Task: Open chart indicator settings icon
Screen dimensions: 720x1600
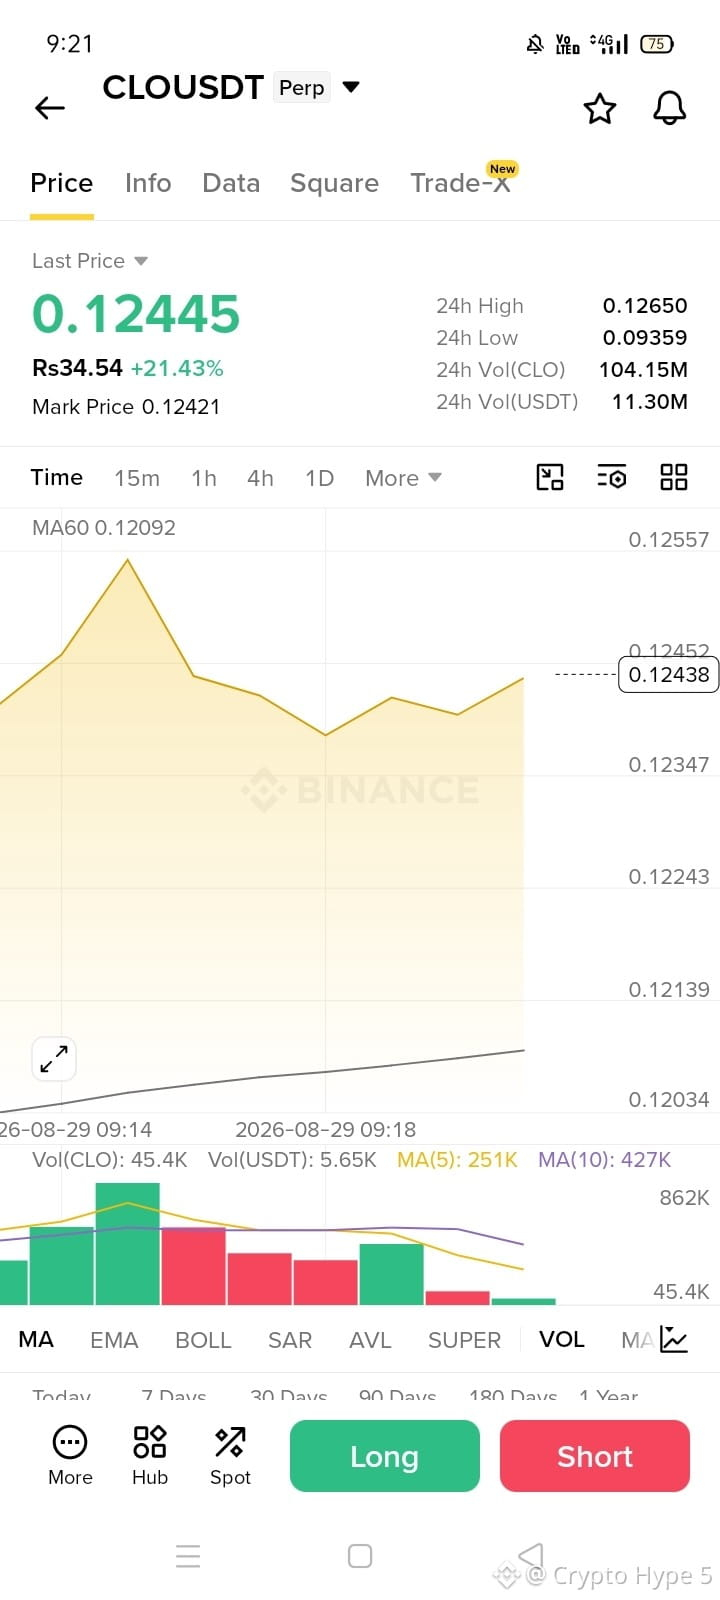Action: point(612,477)
